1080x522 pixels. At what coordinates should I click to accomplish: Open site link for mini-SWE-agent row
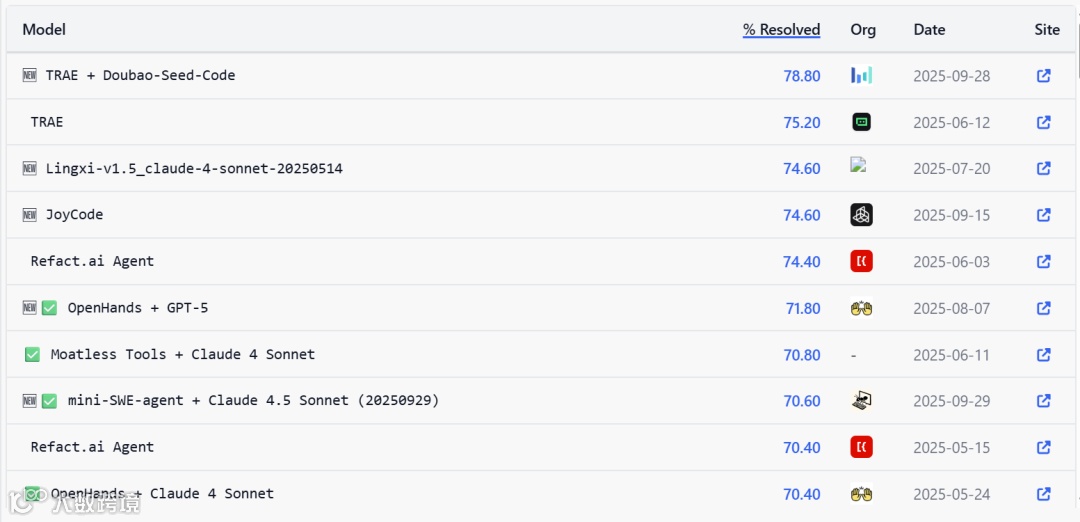click(x=1043, y=401)
